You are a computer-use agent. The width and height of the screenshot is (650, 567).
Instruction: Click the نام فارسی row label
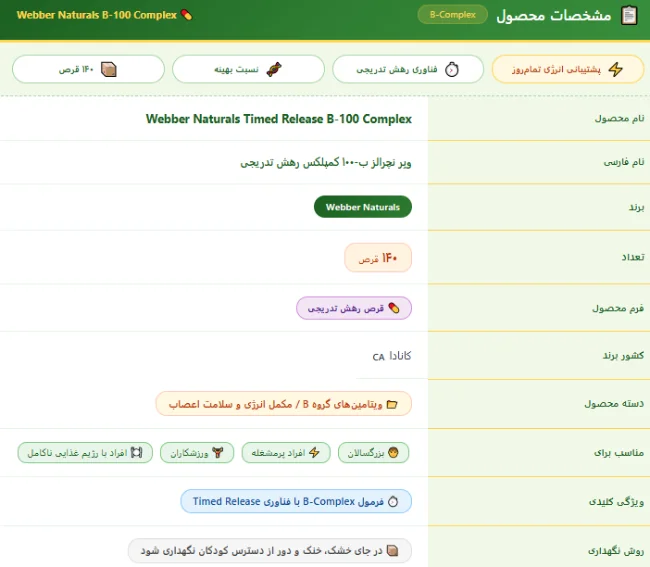[623, 162]
